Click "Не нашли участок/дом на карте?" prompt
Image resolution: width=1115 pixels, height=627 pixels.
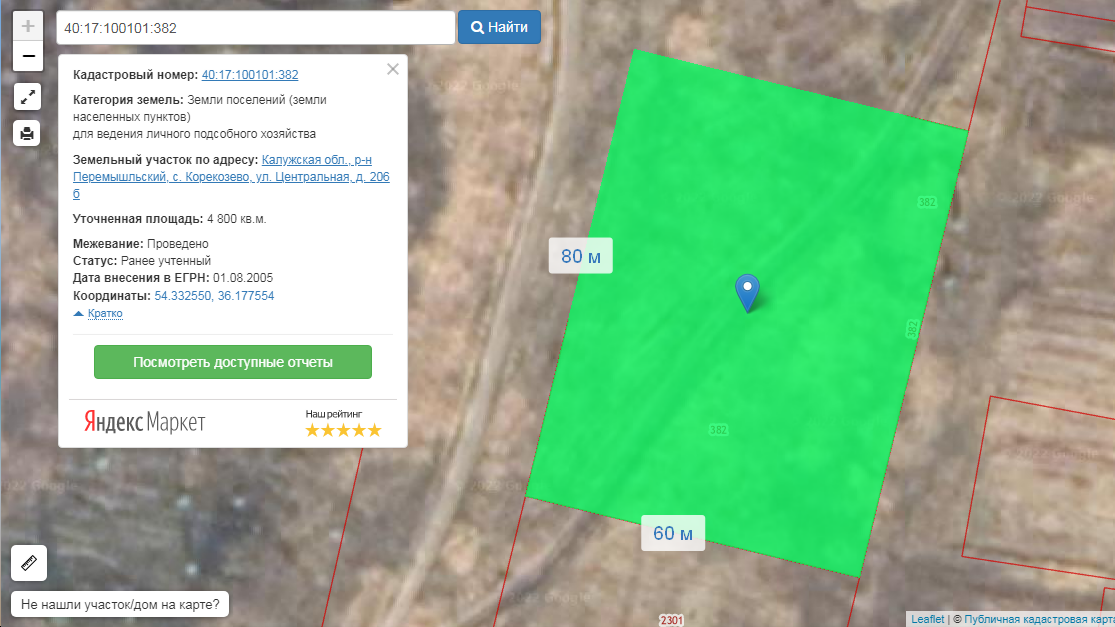pyautogui.click(x=120, y=605)
